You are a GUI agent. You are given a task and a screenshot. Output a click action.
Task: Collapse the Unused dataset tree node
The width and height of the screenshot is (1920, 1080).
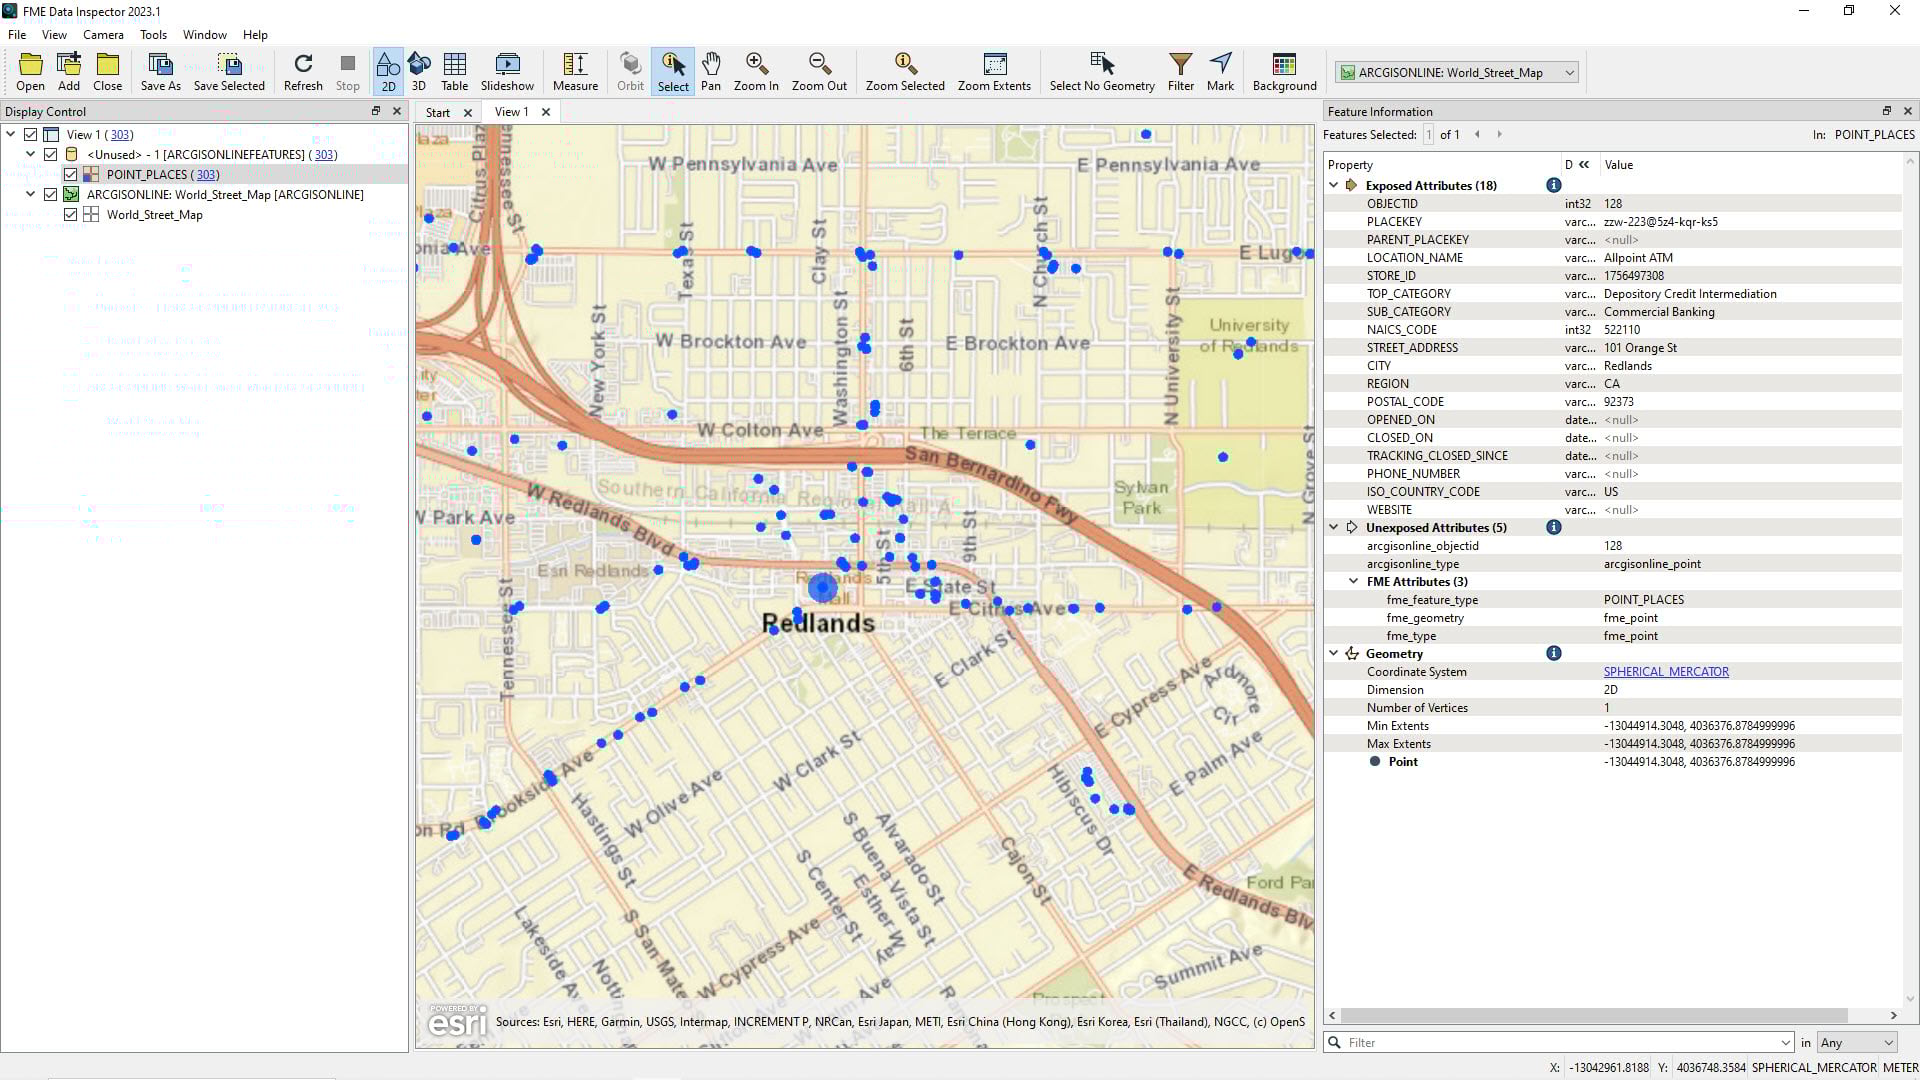coord(31,154)
